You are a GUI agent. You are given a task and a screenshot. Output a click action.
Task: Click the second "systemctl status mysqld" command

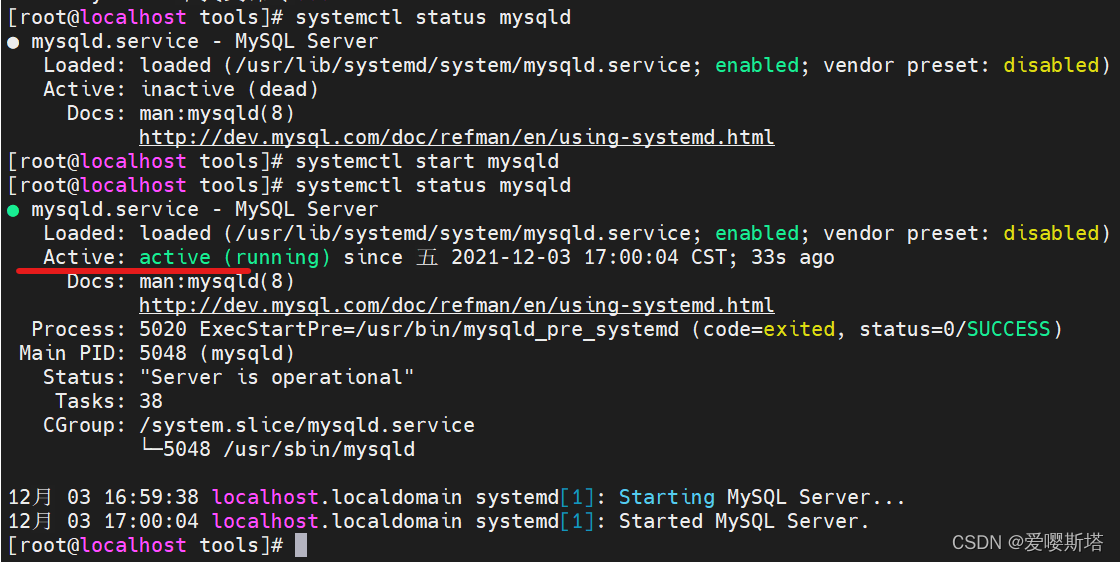click(433, 186)
